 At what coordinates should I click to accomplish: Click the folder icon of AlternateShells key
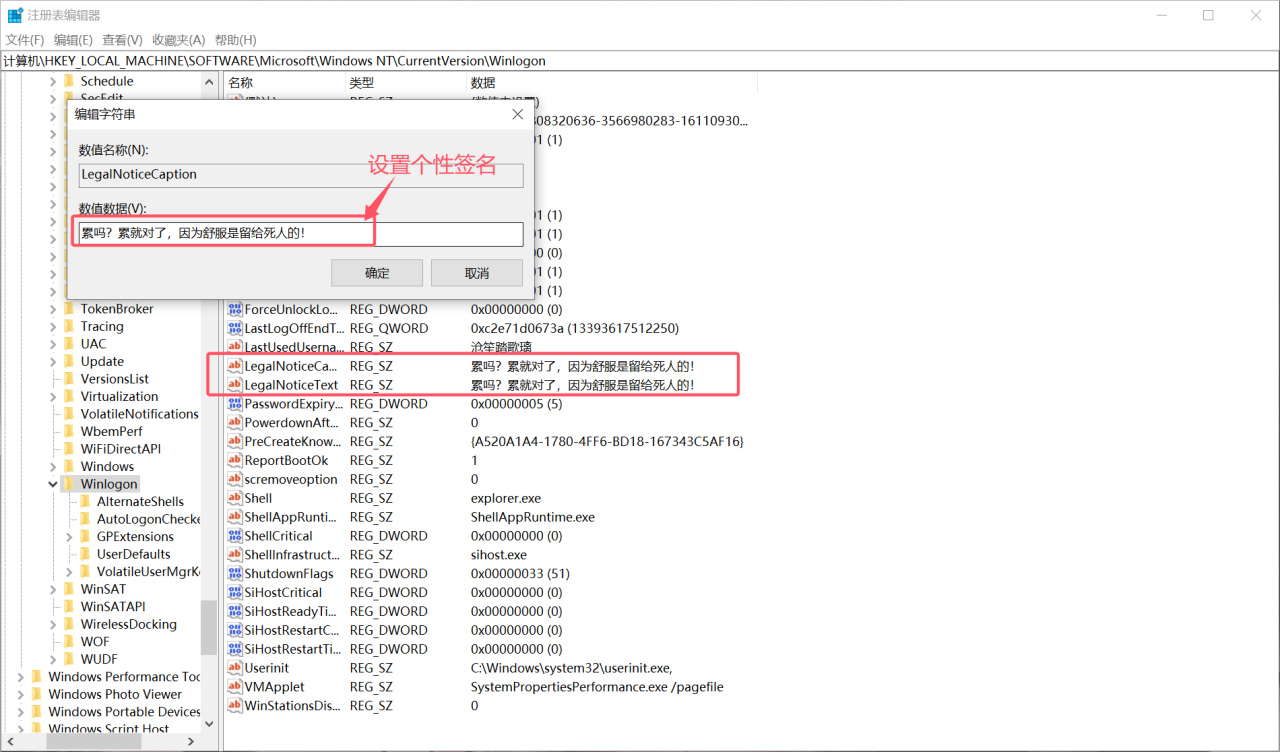tap(85, 501)
